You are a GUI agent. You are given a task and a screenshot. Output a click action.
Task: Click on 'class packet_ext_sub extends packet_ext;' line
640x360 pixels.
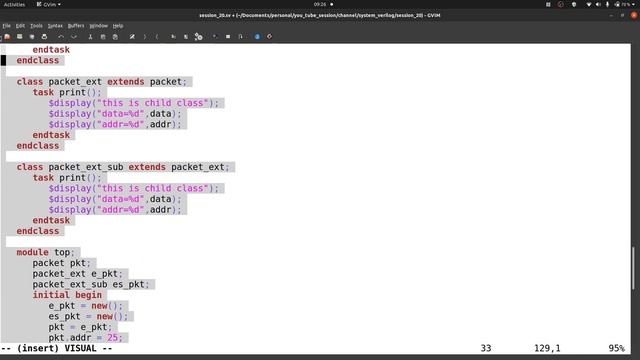coord(123,167)
